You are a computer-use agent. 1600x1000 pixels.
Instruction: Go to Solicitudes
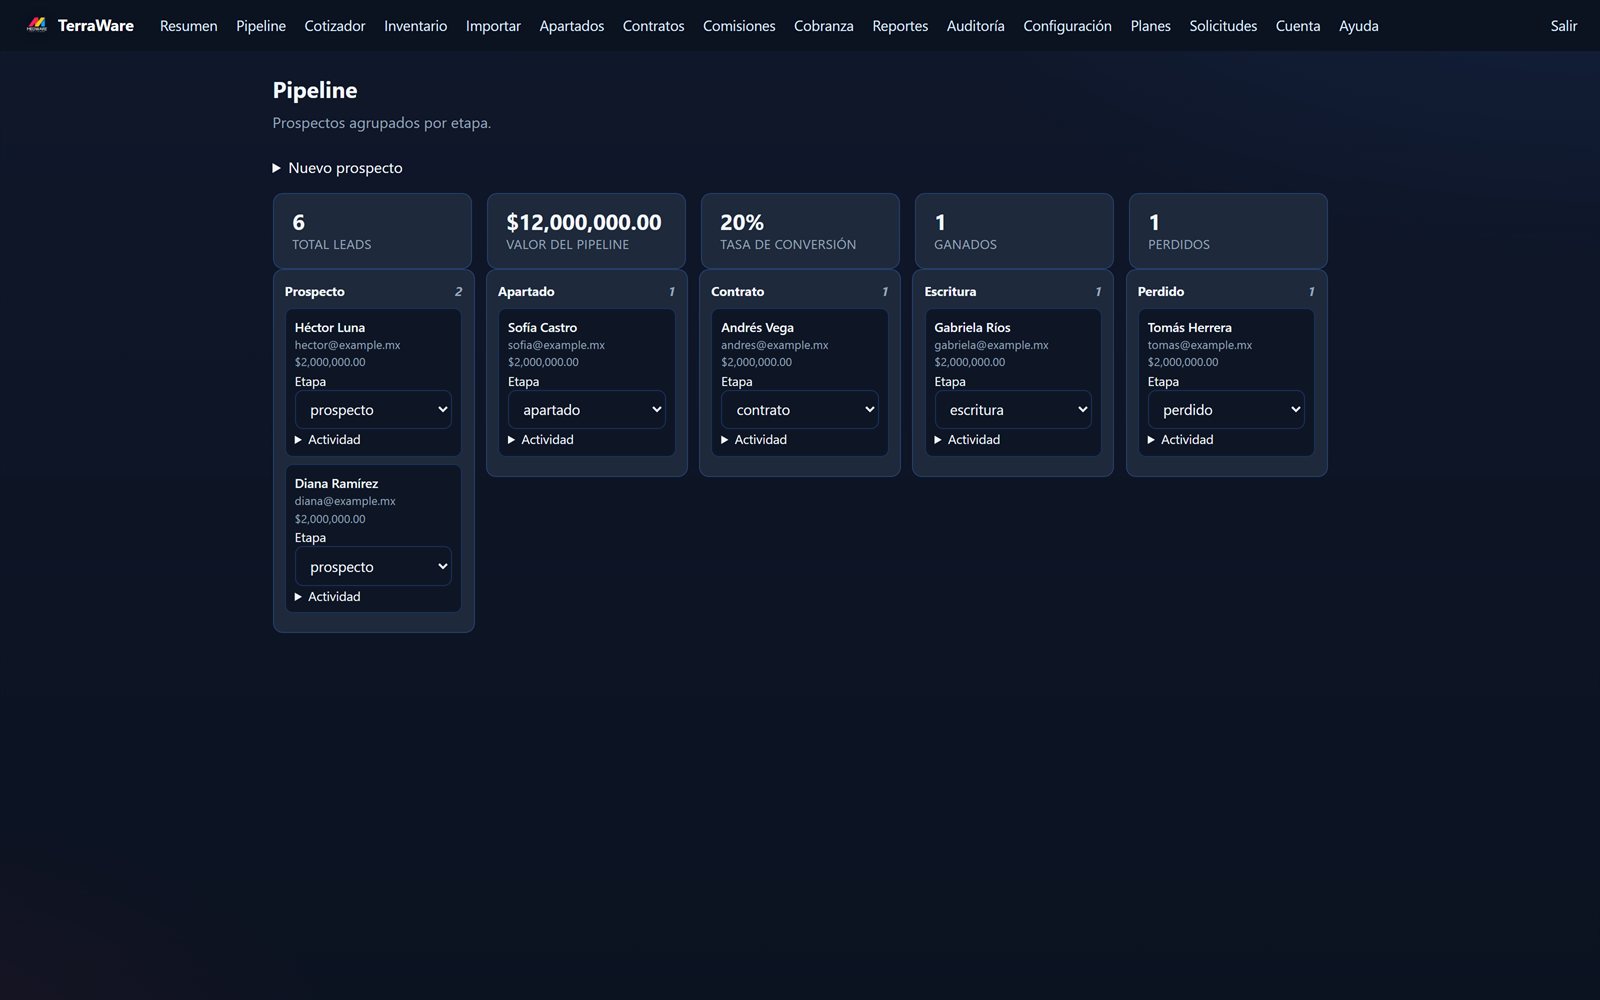click(1223, 26)
